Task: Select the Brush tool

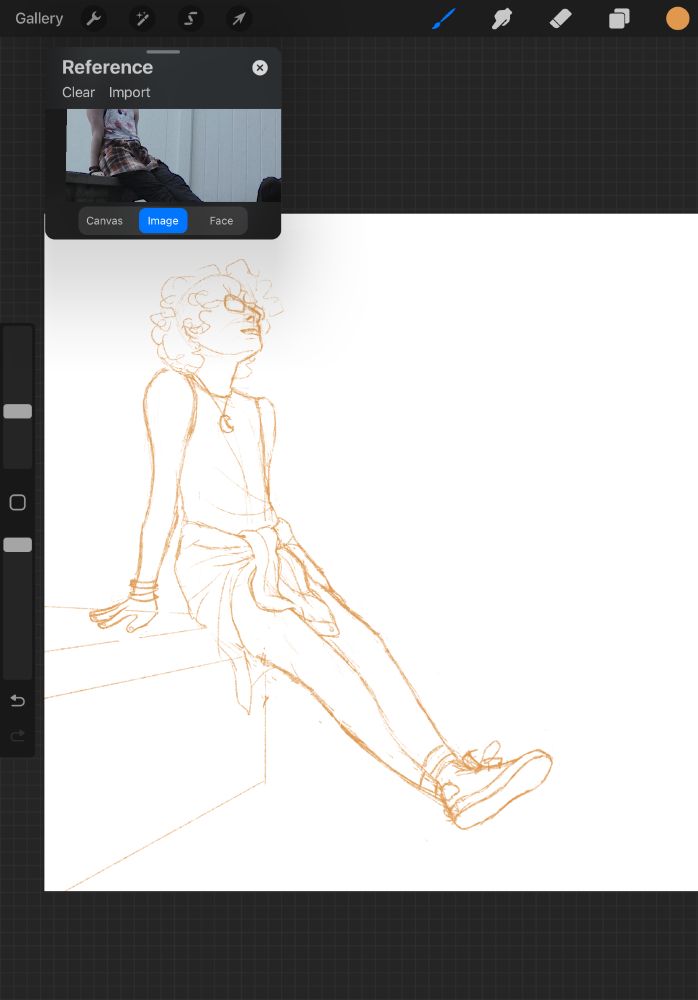Action: (x=443, y=18)
